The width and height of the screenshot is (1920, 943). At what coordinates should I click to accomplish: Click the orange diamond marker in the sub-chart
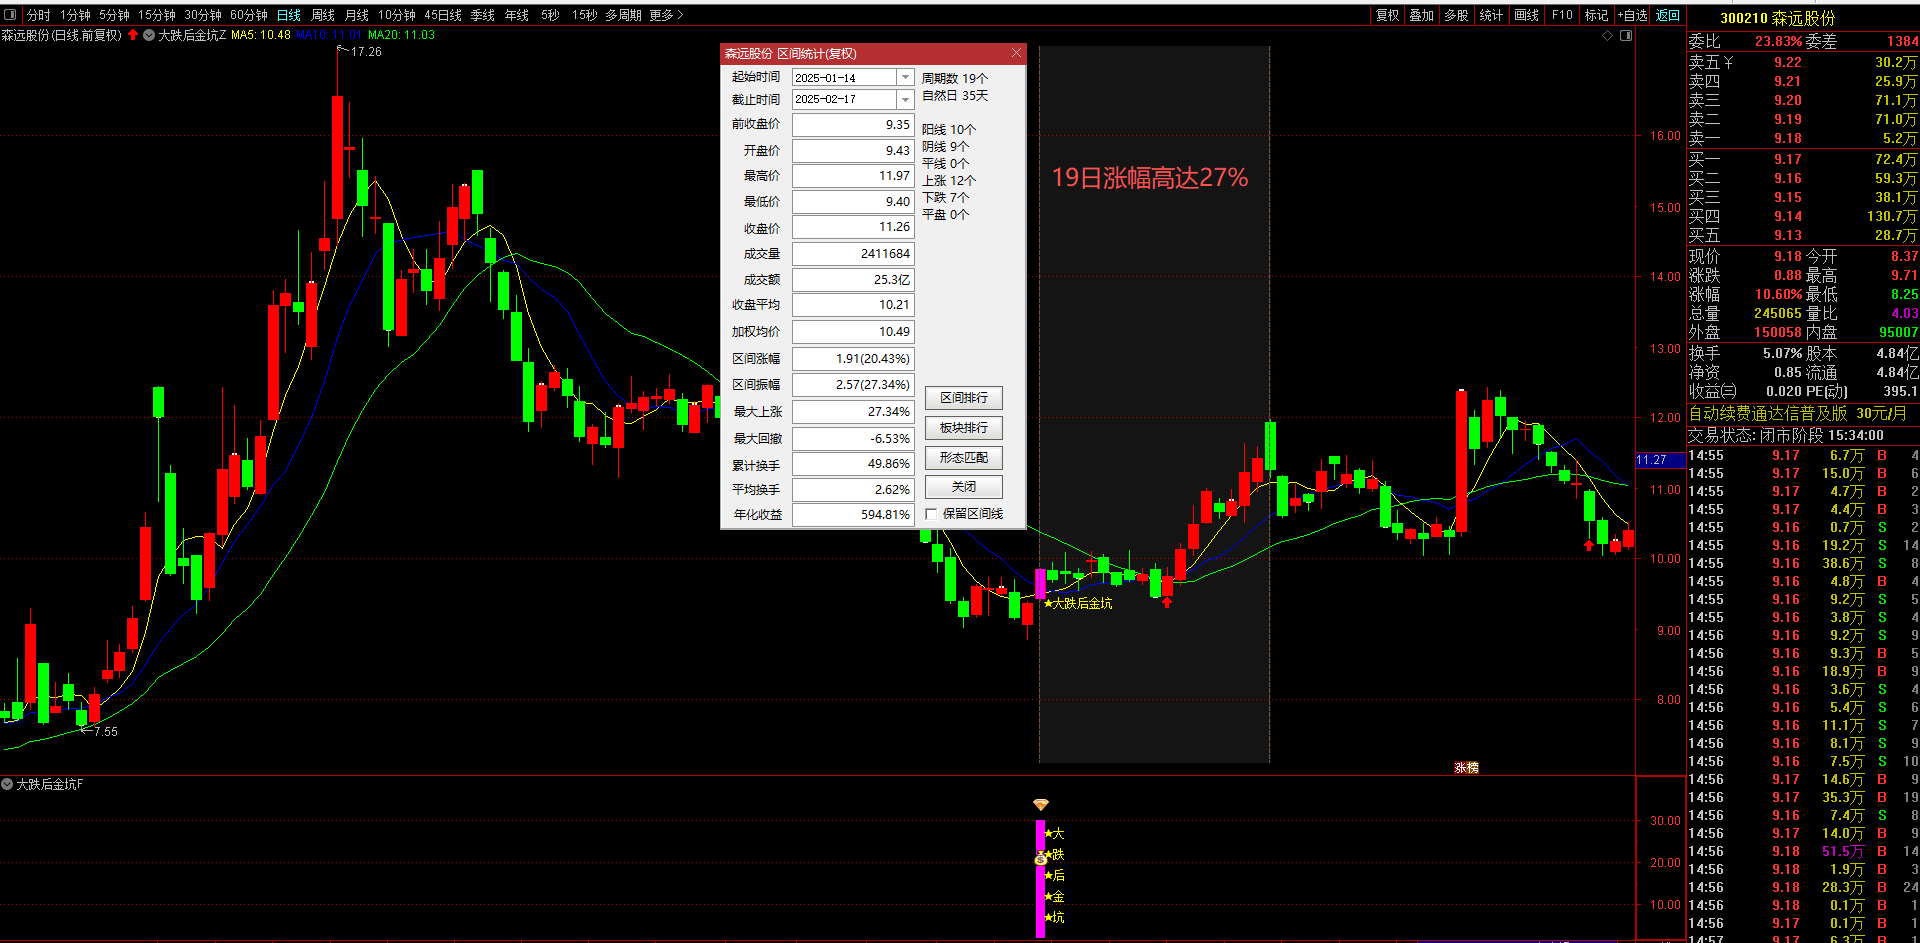coord(1041,804)
